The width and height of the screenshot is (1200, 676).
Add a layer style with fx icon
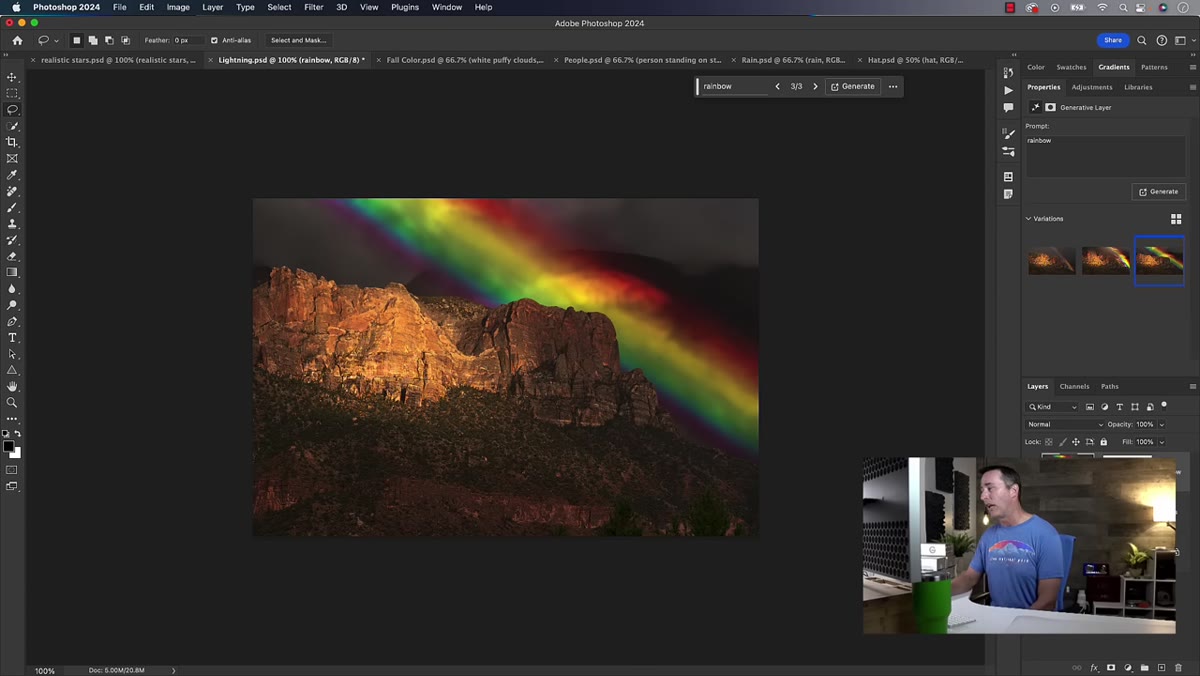click(1094, 667)
